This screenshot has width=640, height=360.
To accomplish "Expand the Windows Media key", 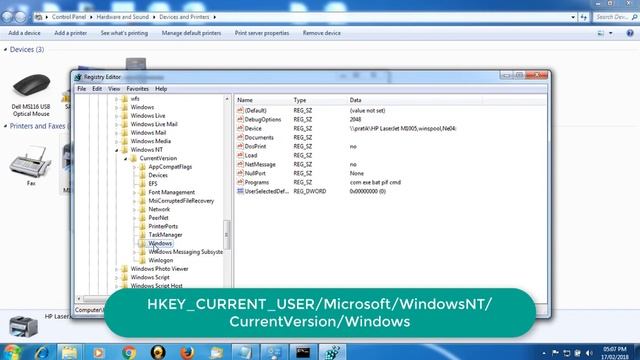I will pos(117,141).
